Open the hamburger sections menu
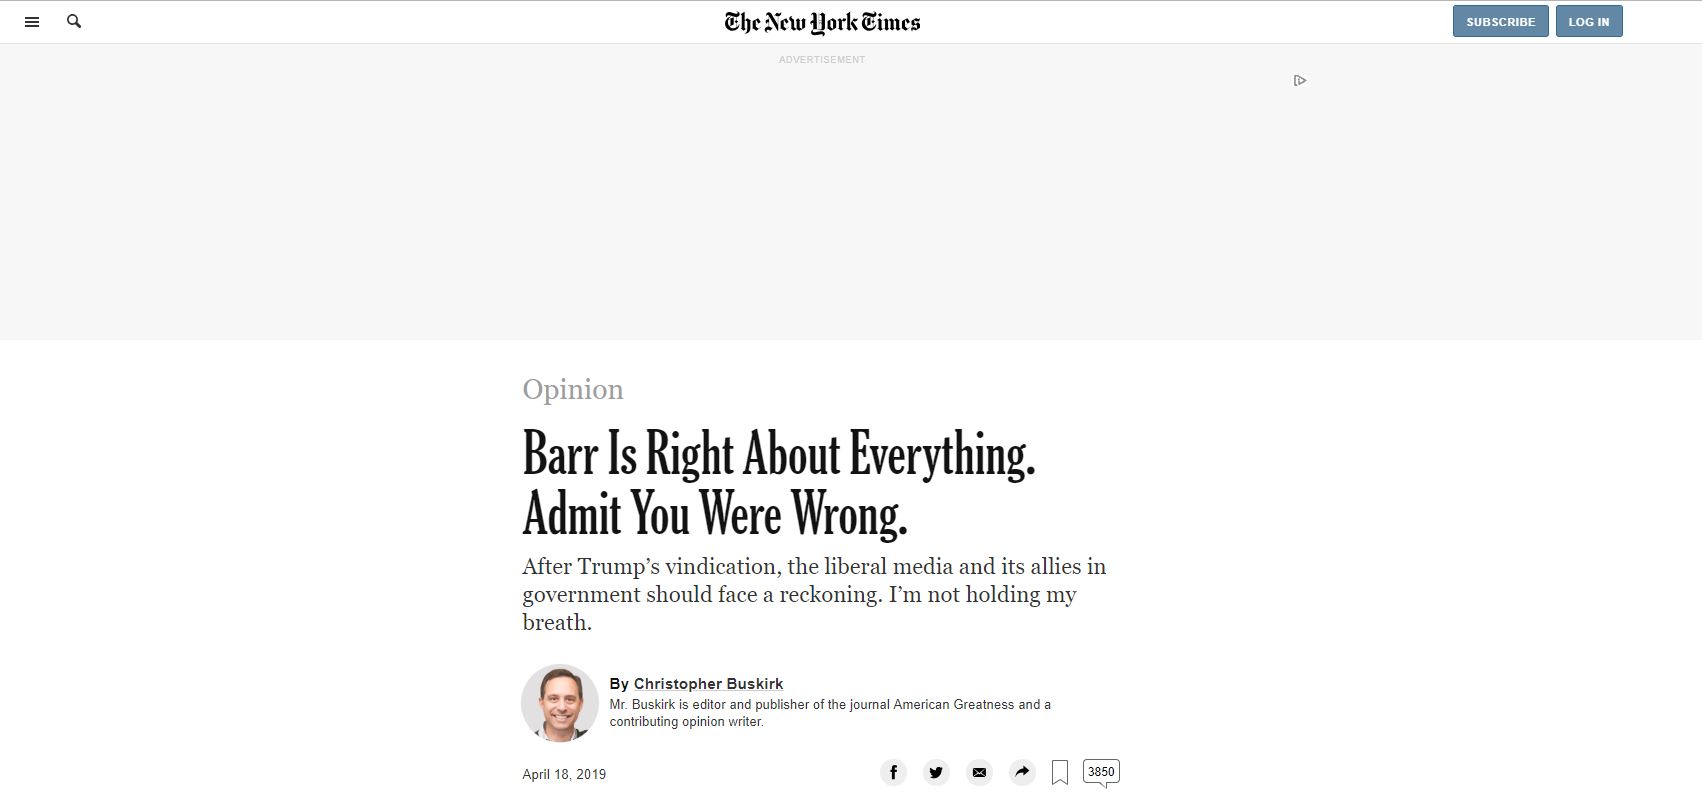 pos(32,22)
